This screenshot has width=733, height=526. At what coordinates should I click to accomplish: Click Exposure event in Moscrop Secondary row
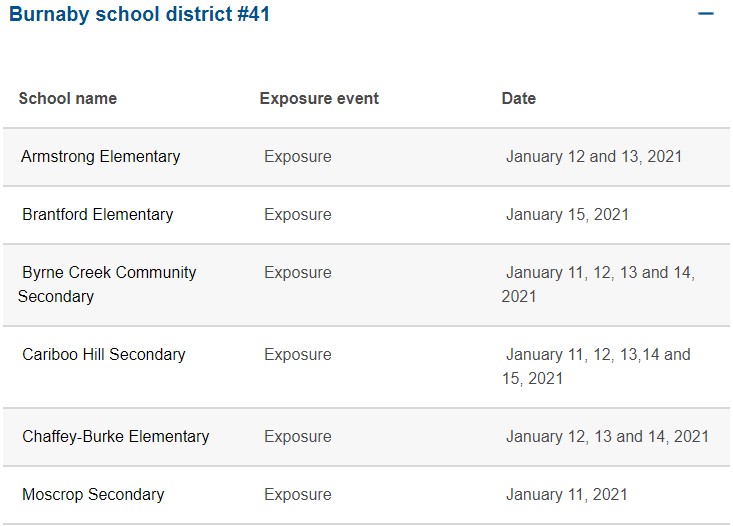298,494
